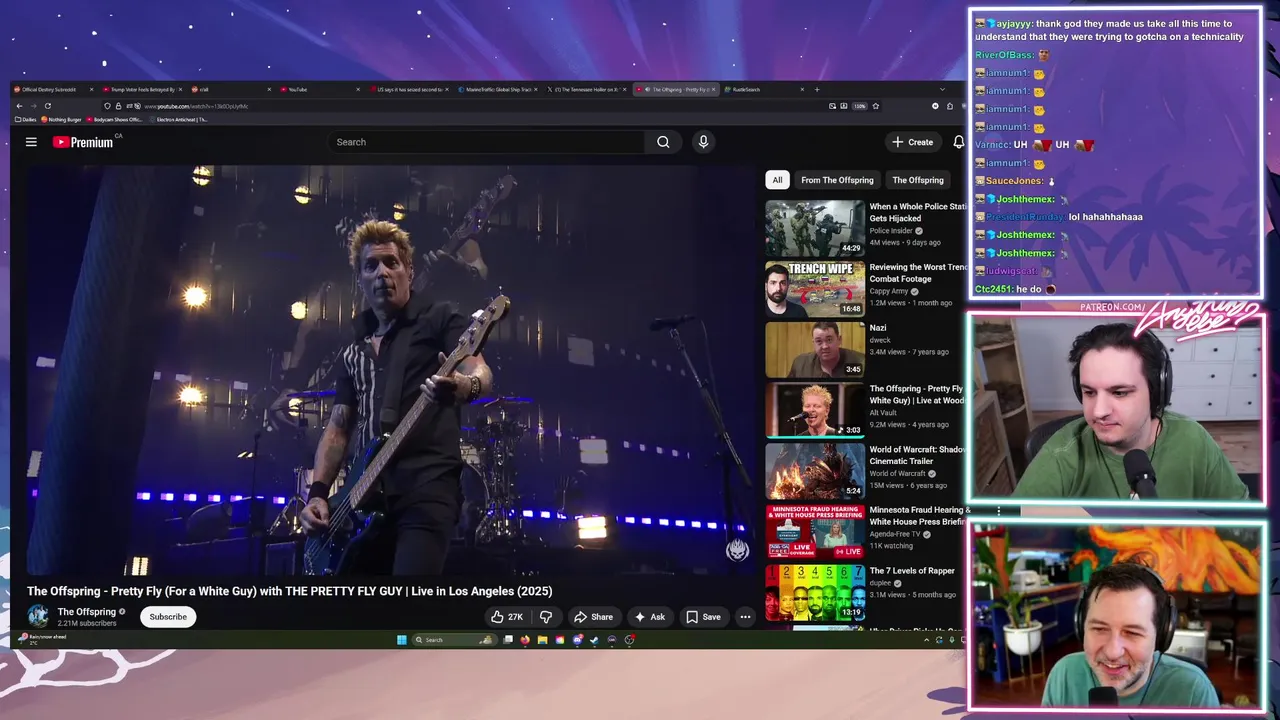Open YouTube notifications bell
Image resolution: width=1280 pixels, height=720 pixels.
(958, 142)
